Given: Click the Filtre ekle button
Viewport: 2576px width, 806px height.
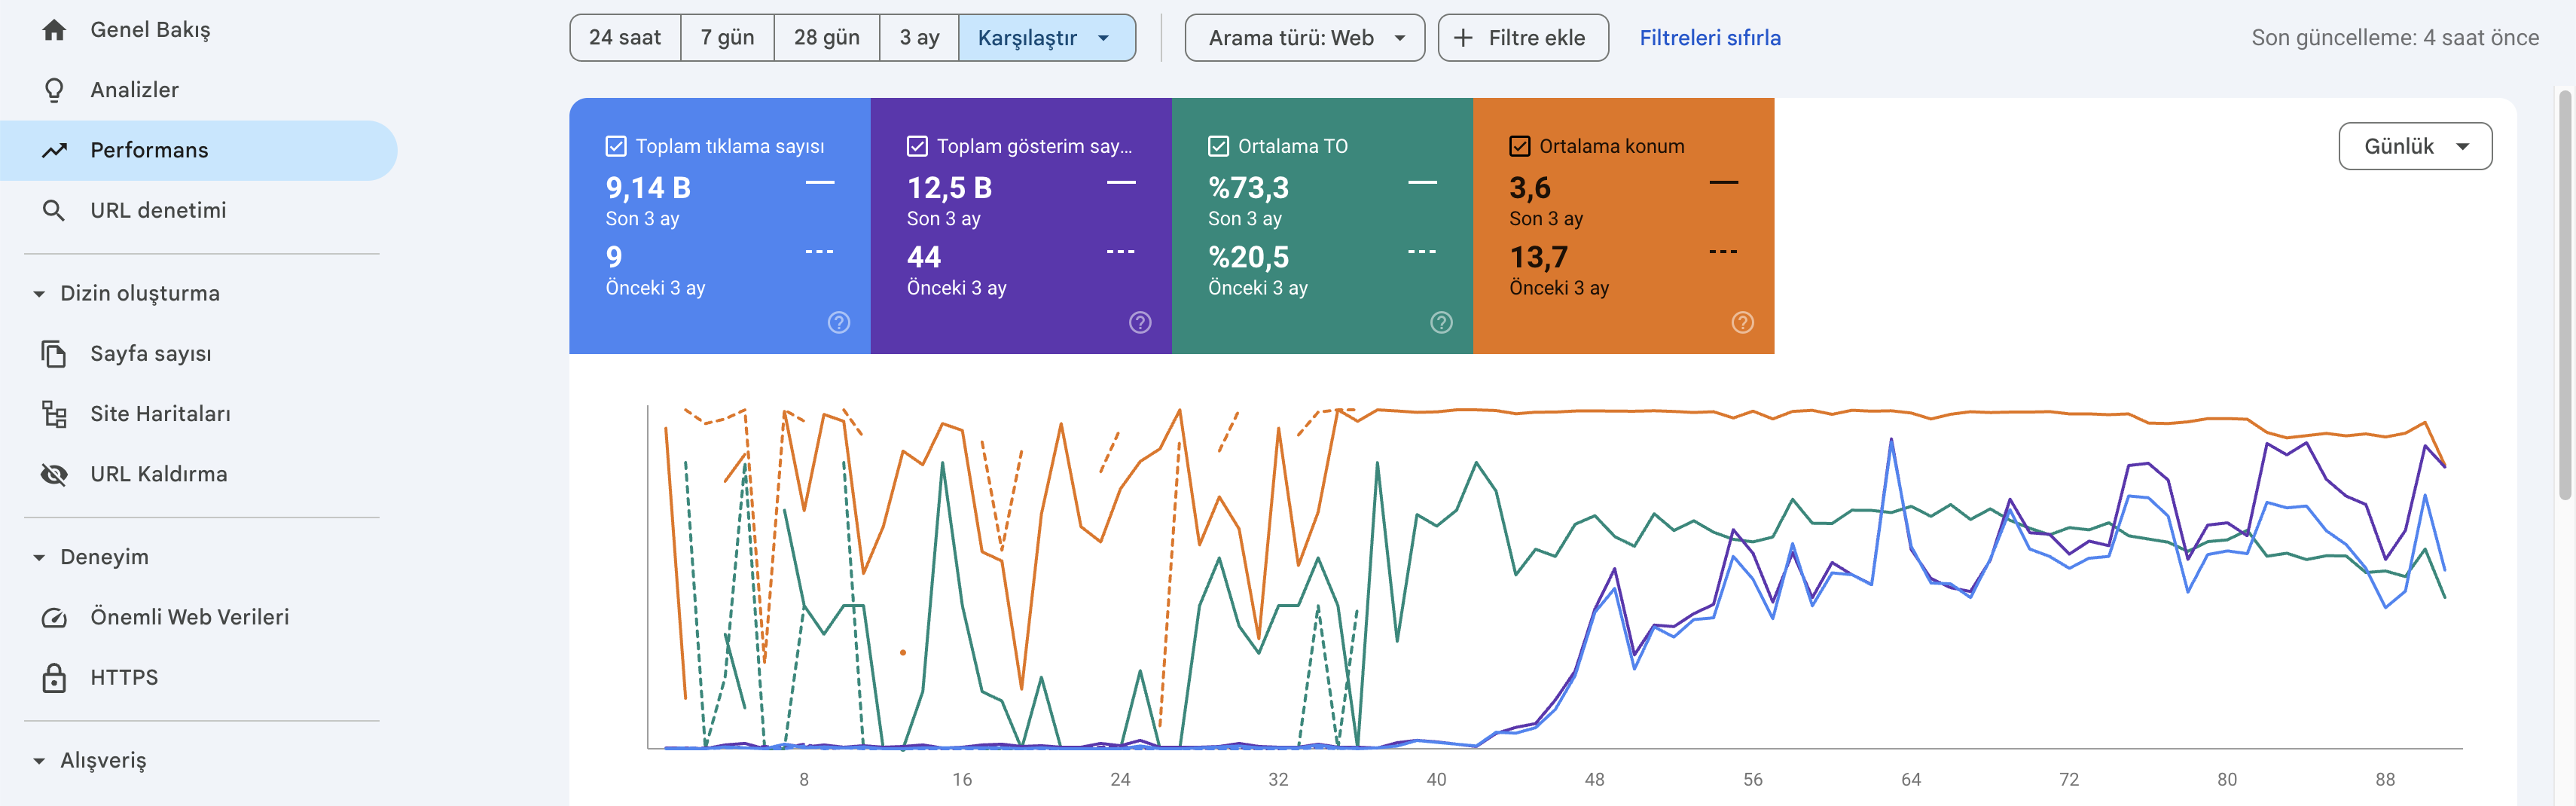Looking at the screenshot, I should point(1523,38).
